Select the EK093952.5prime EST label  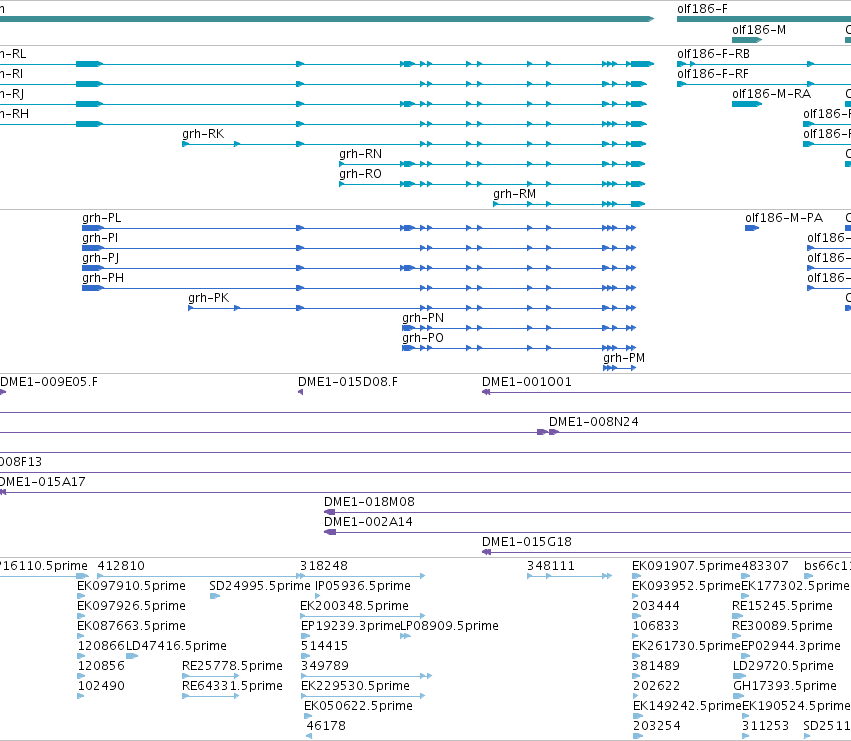686,586
